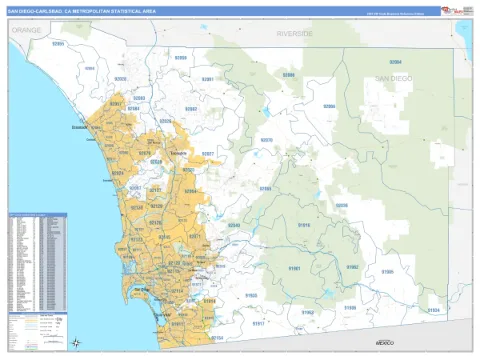Select ZIP code label 91905

388,272
